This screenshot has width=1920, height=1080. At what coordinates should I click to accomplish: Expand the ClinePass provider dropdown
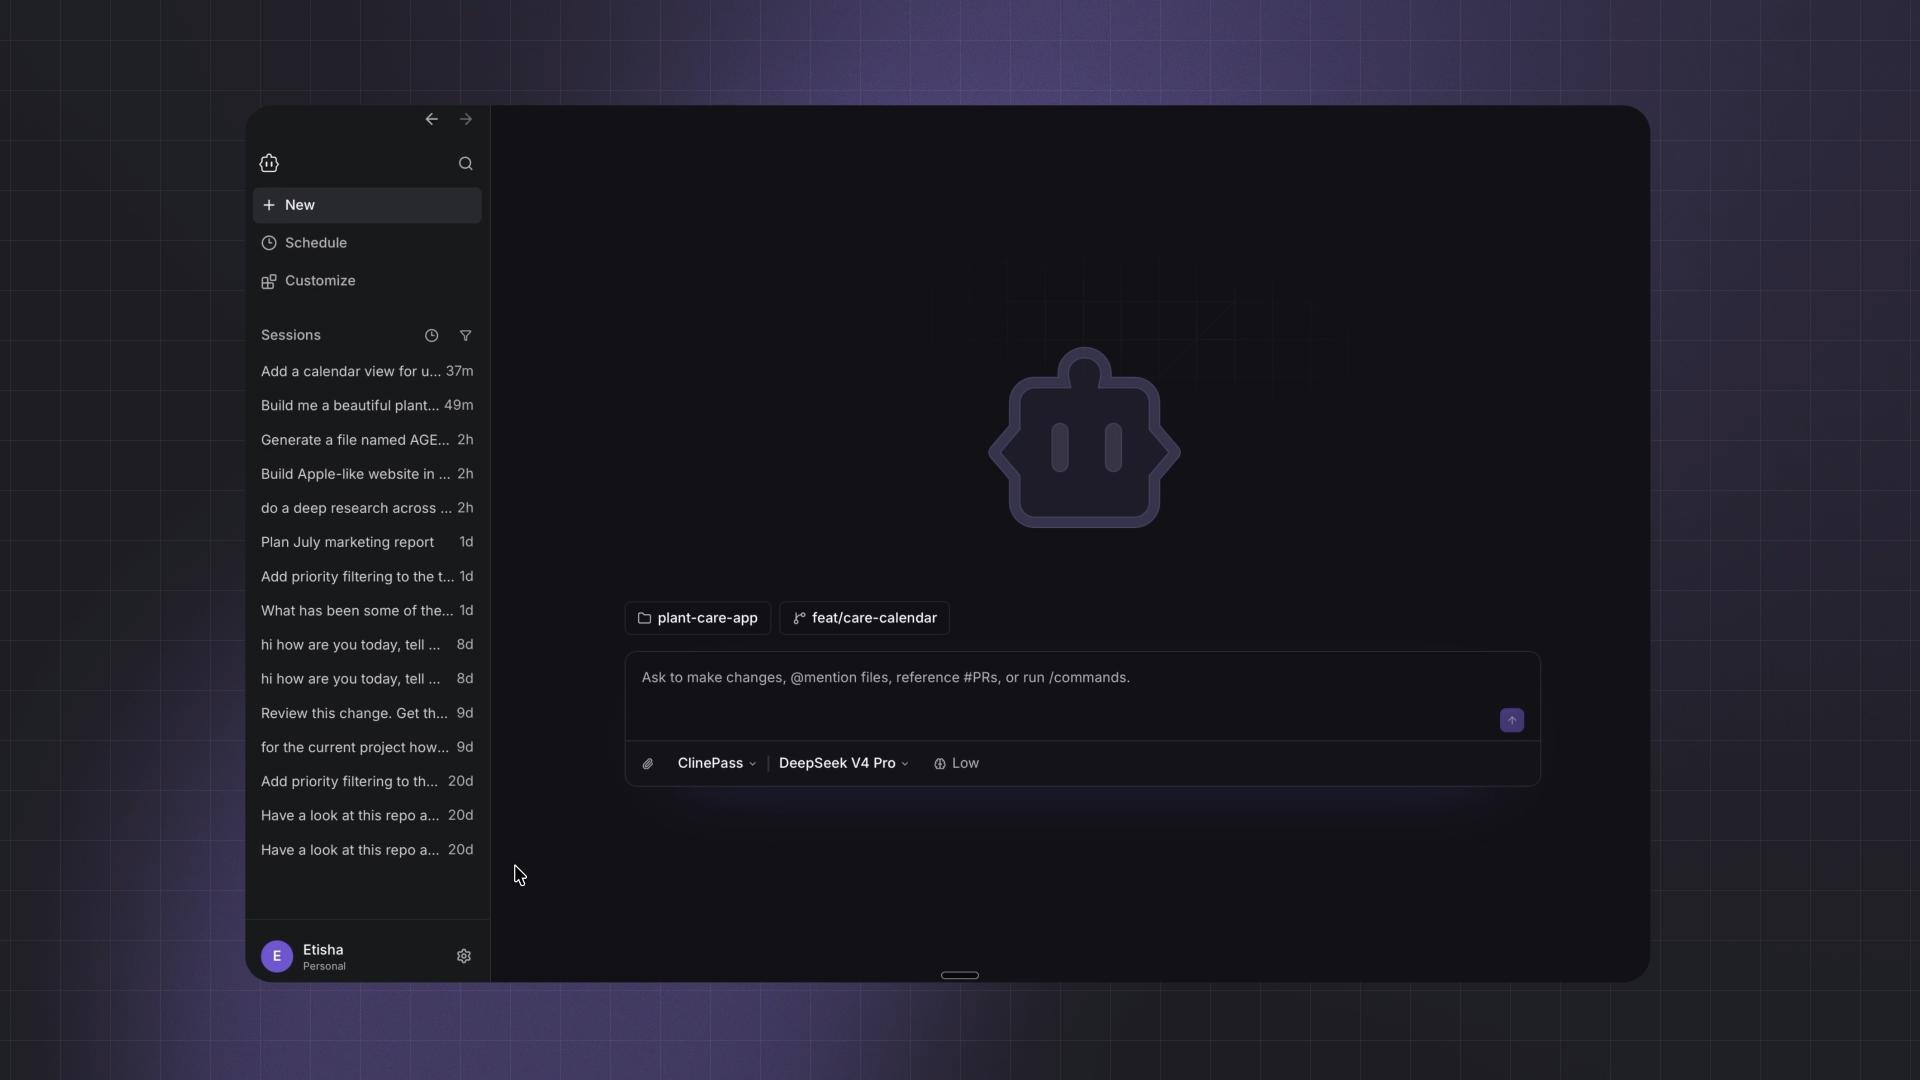[717, 763]
